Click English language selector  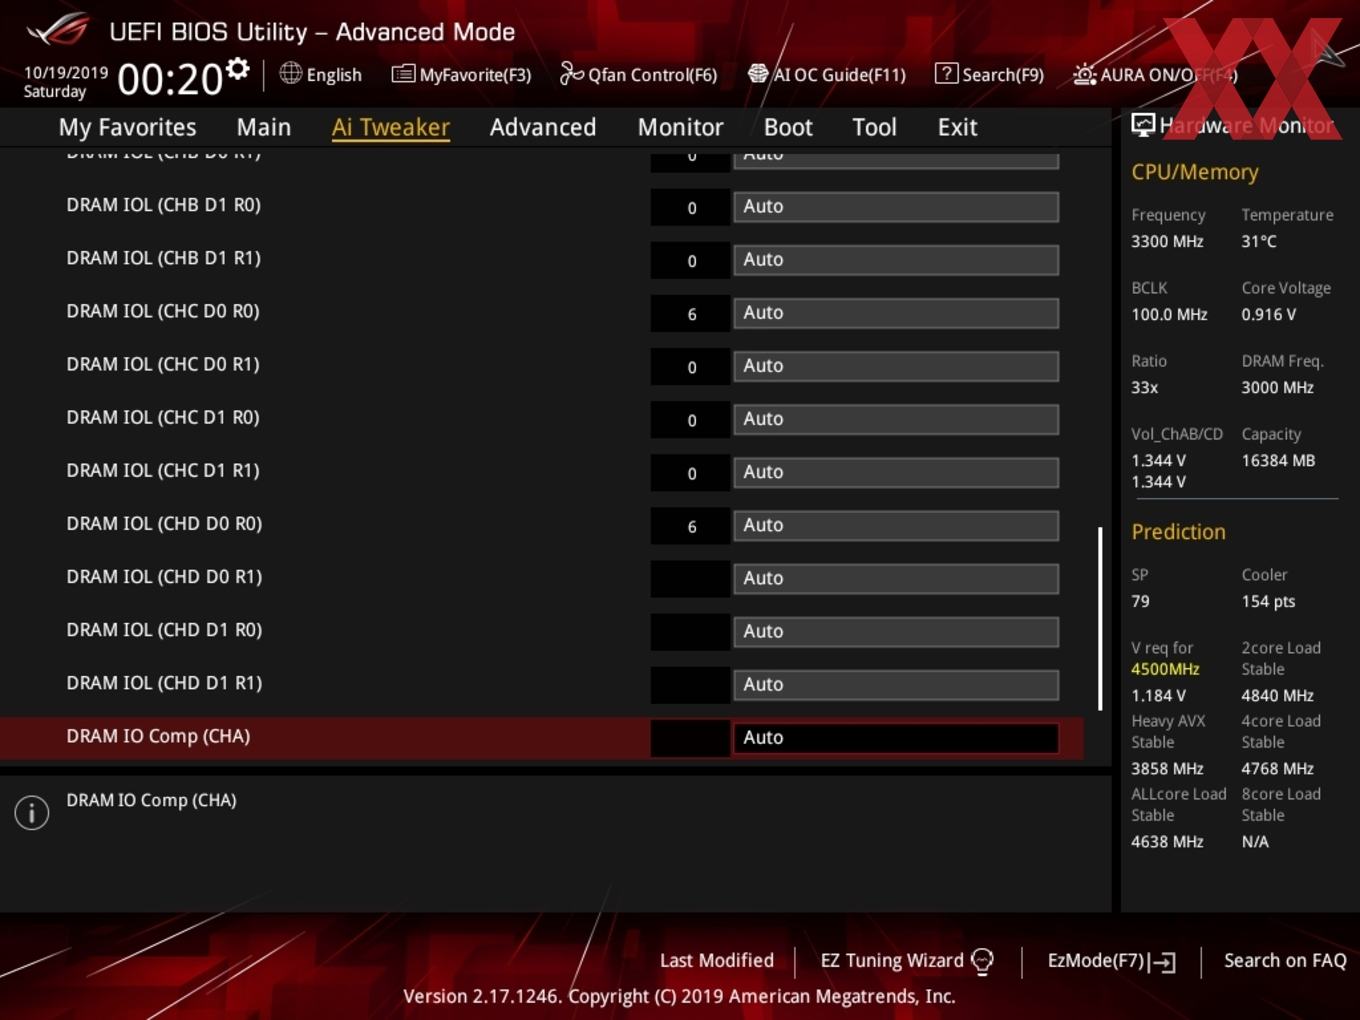pos(334,75)
